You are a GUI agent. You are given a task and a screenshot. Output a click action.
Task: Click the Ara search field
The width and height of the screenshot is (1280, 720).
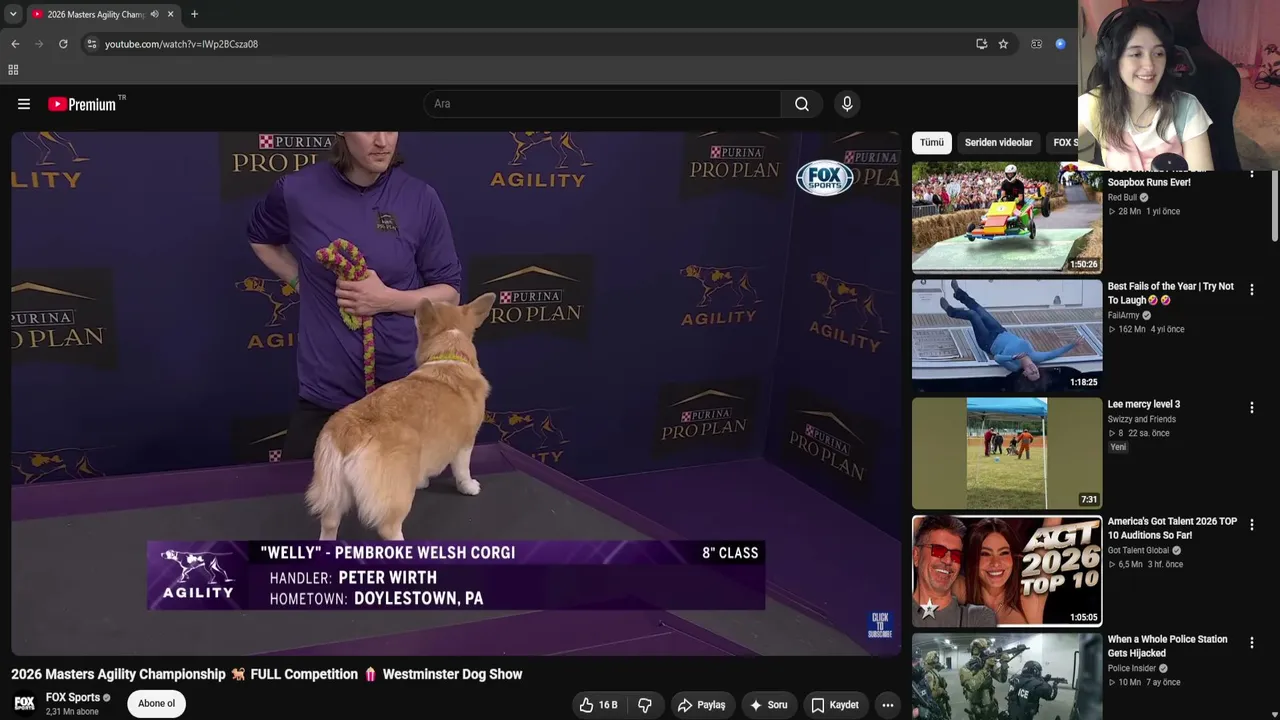point(602,104)
